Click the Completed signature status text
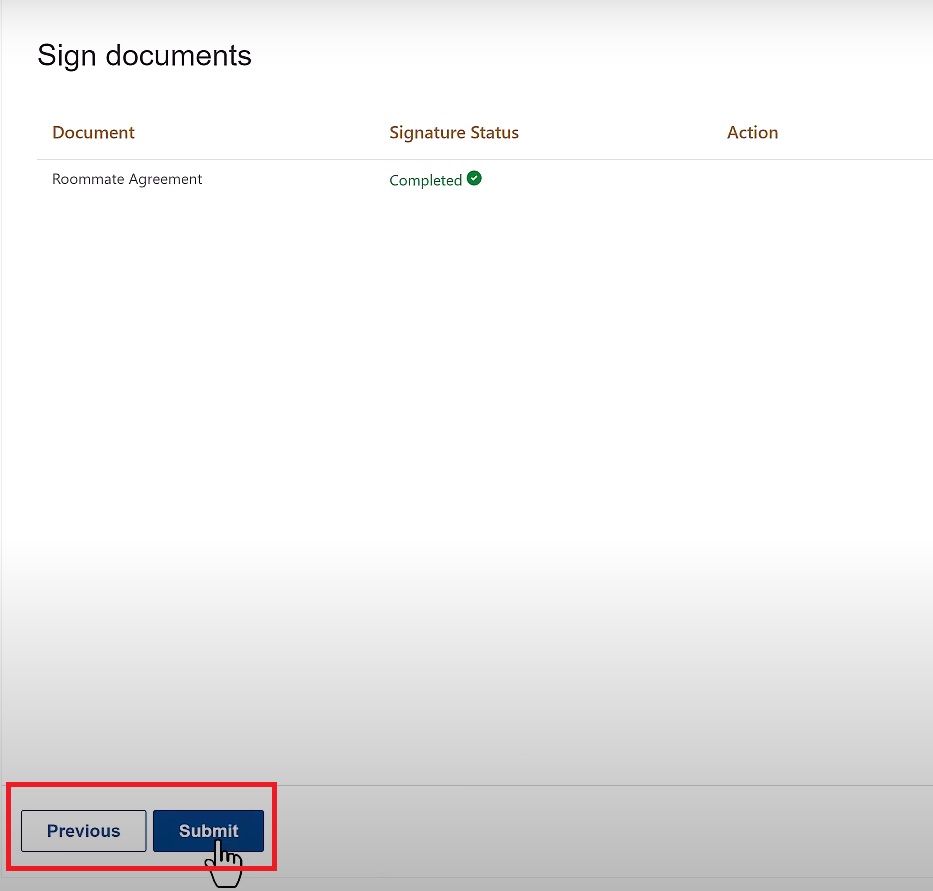The width and height of the screenshot is (933, 891). [425, 181]
